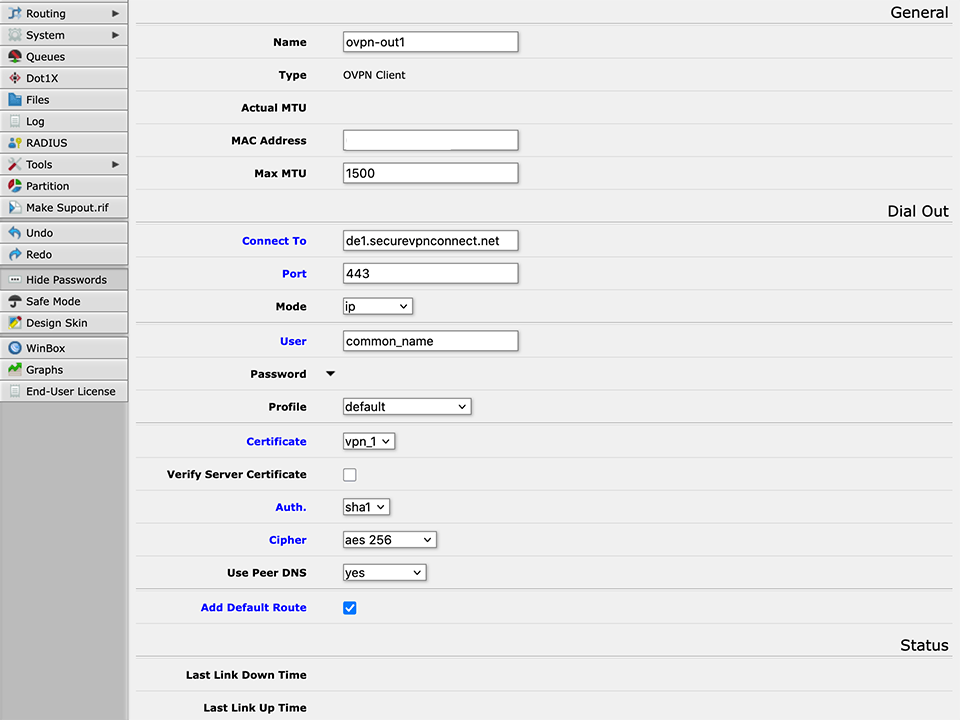Click inside the Name input field

click(x=430, y=41)
